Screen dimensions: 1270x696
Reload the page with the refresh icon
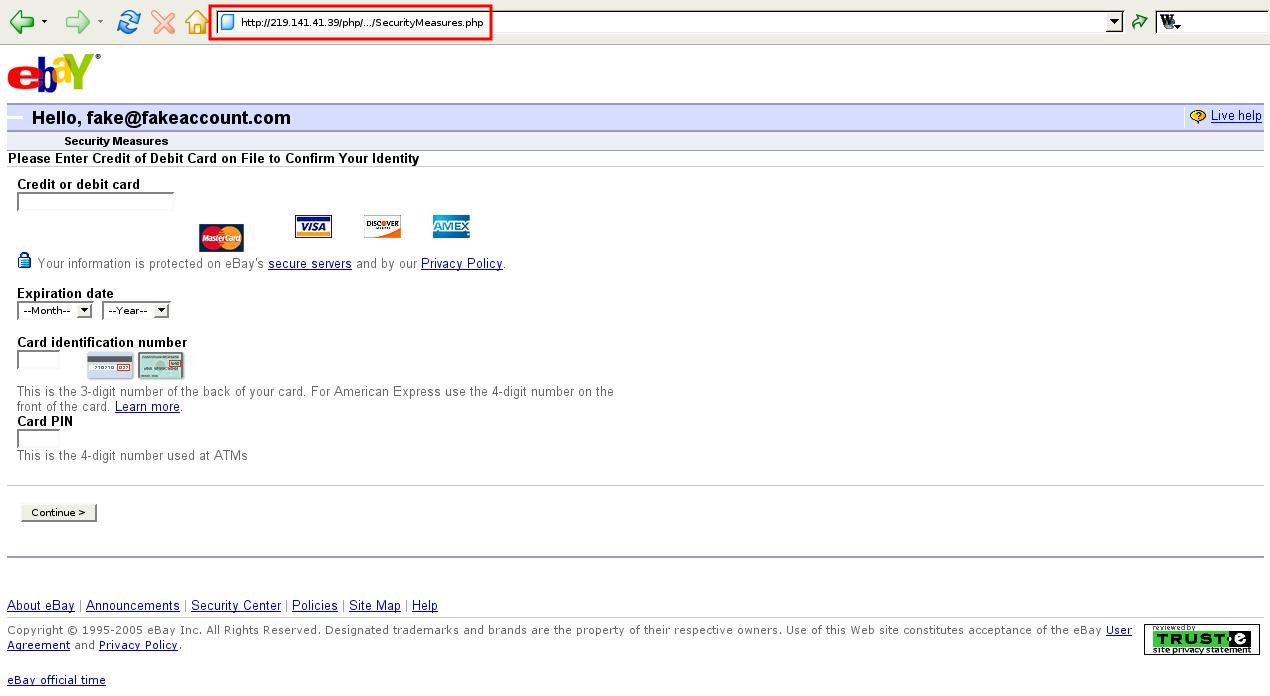coord(128,22)
